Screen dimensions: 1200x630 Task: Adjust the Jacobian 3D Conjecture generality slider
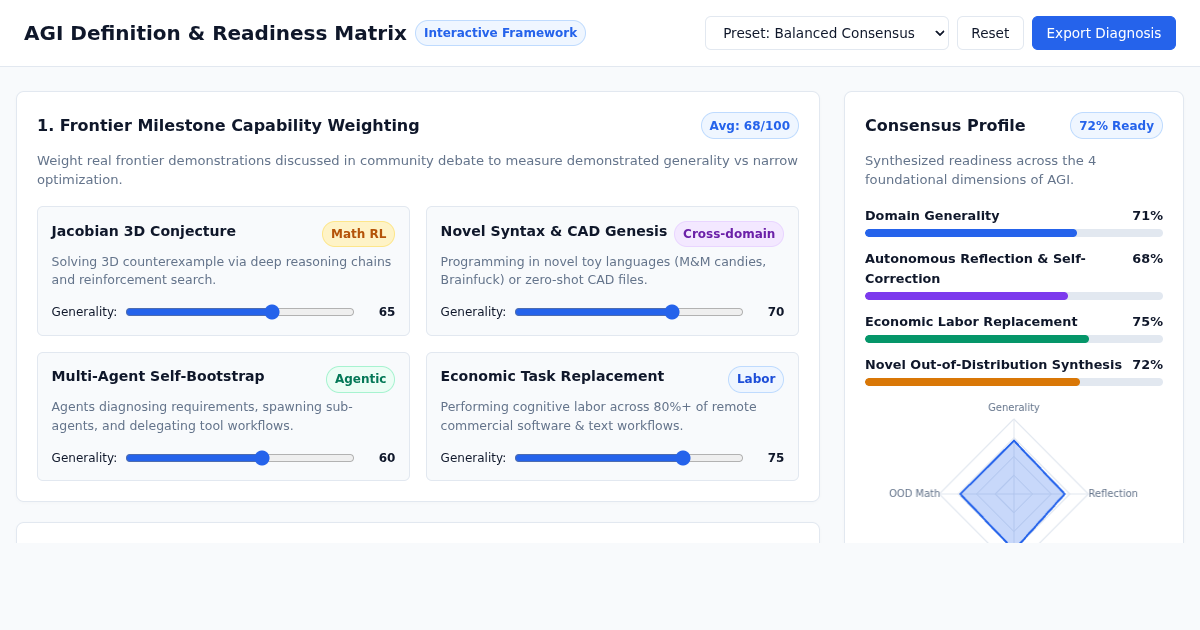pos(240,312)
